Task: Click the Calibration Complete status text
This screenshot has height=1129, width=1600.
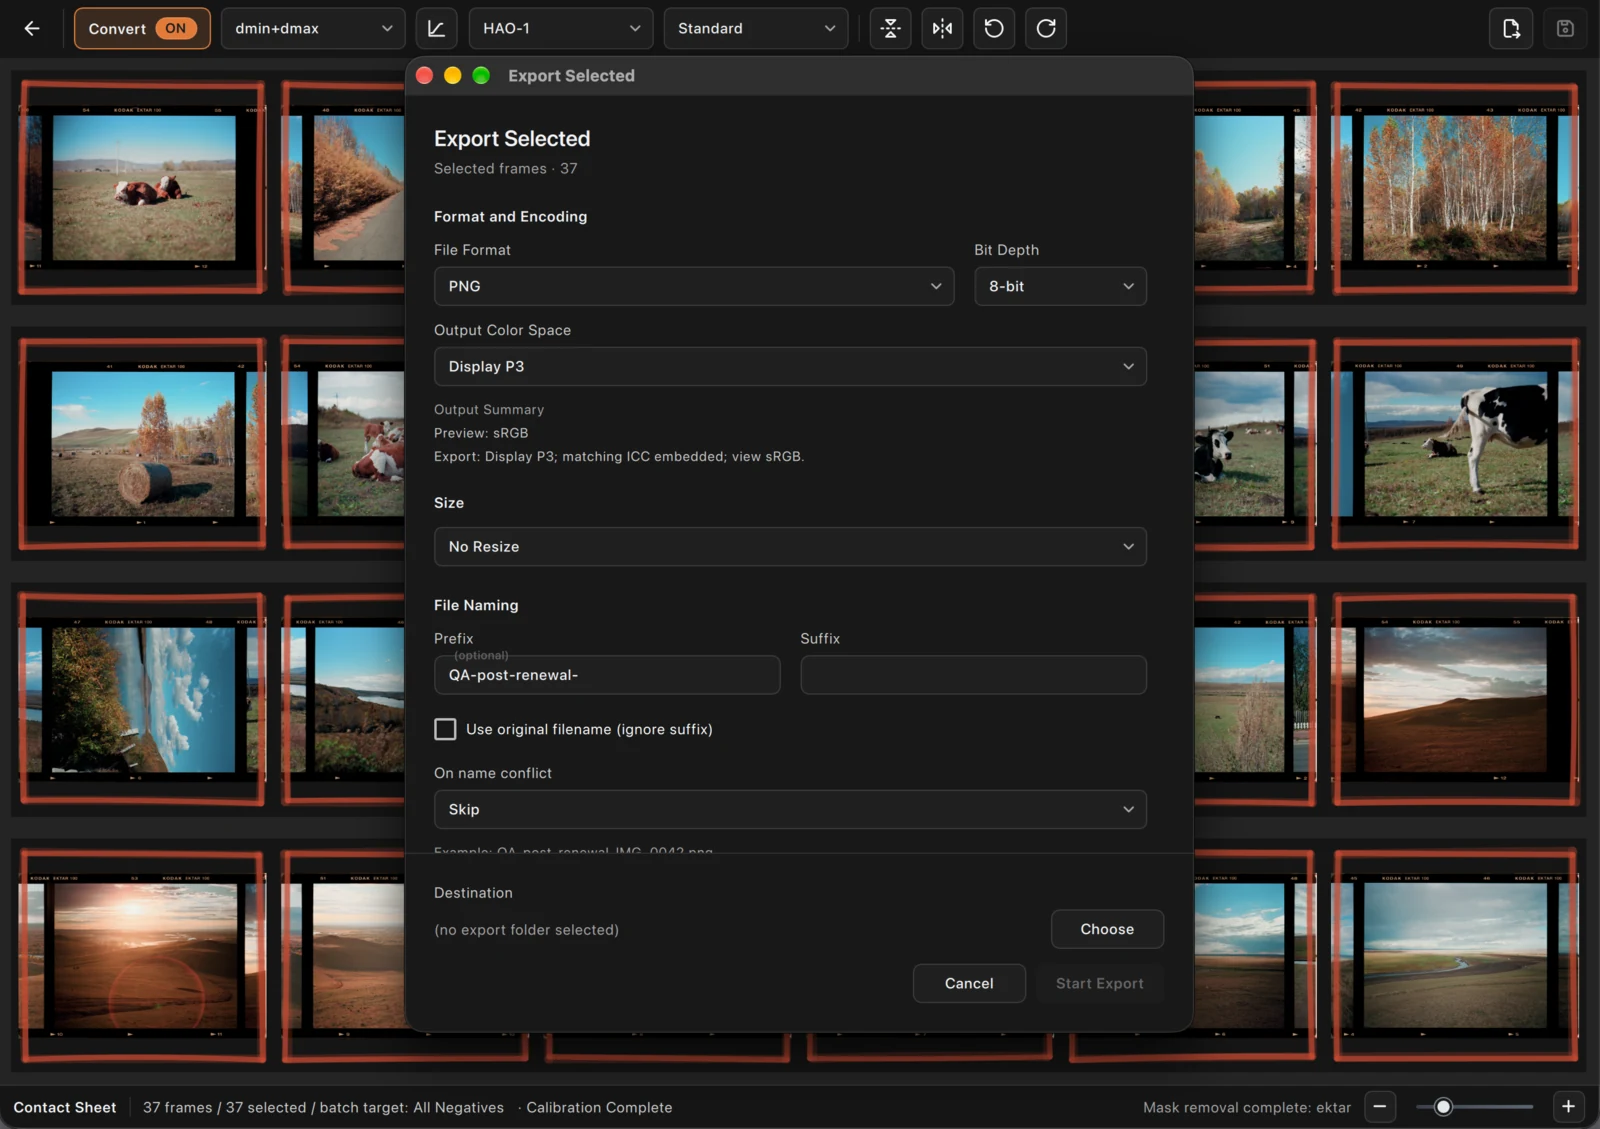Action: coord(599,1107)
